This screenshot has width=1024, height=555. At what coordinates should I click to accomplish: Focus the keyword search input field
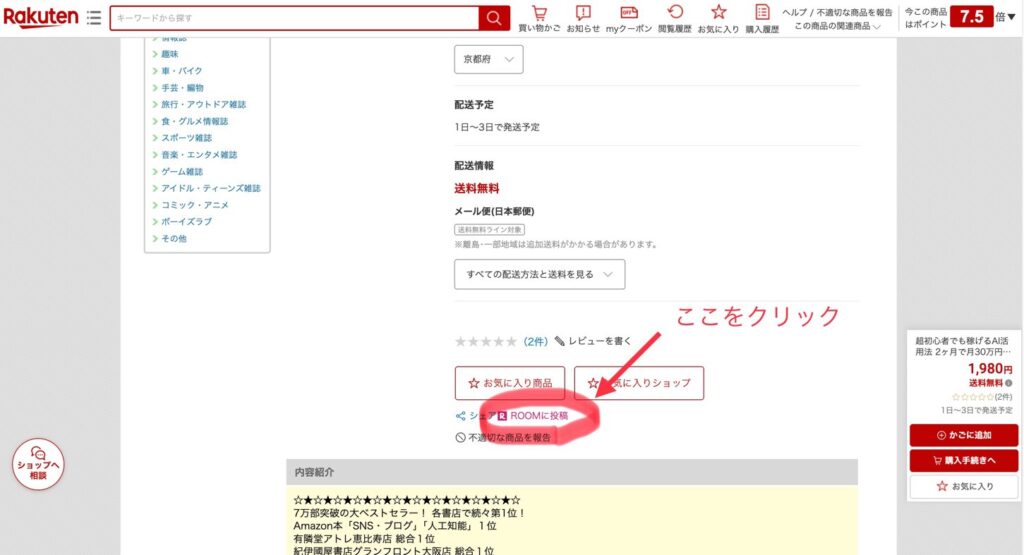pos(294,18)
